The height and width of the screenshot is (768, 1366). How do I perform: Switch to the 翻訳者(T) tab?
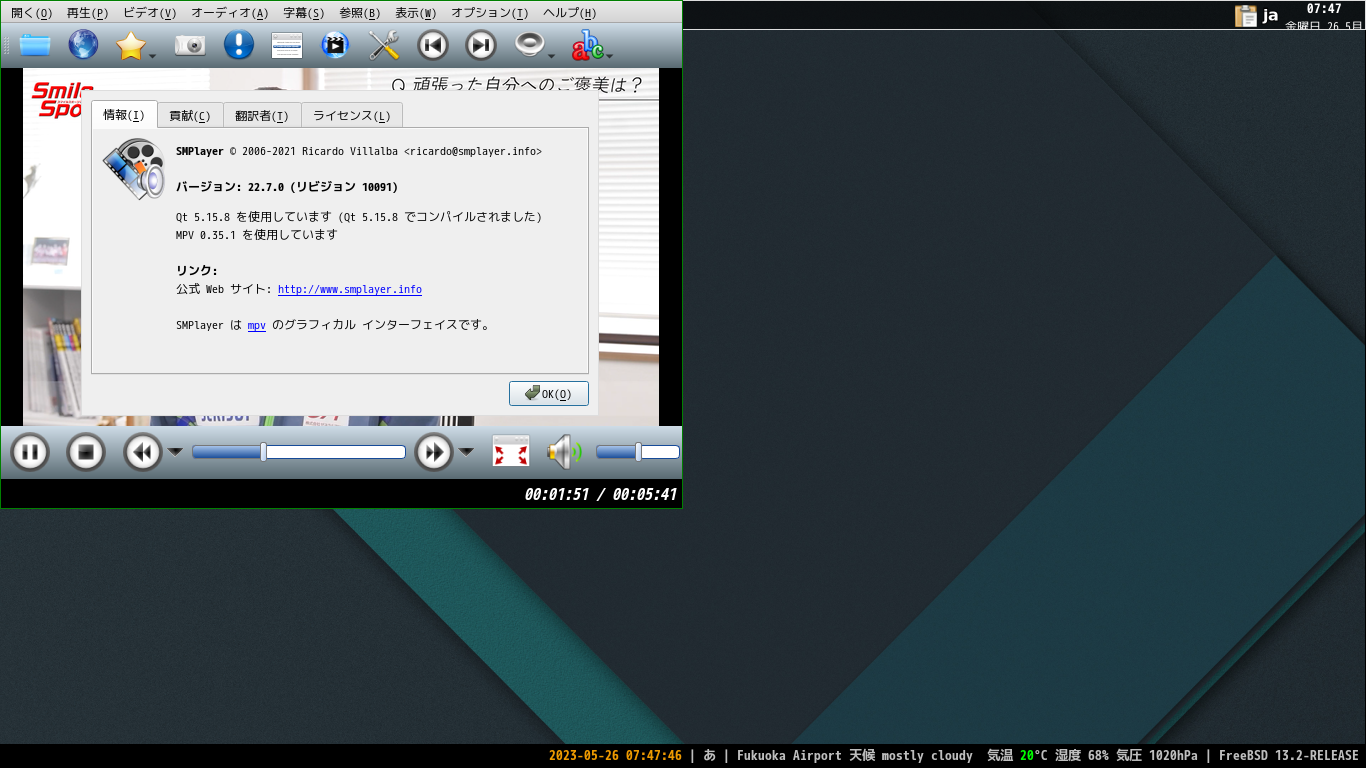pyautogui.click(x=262, y=116)
